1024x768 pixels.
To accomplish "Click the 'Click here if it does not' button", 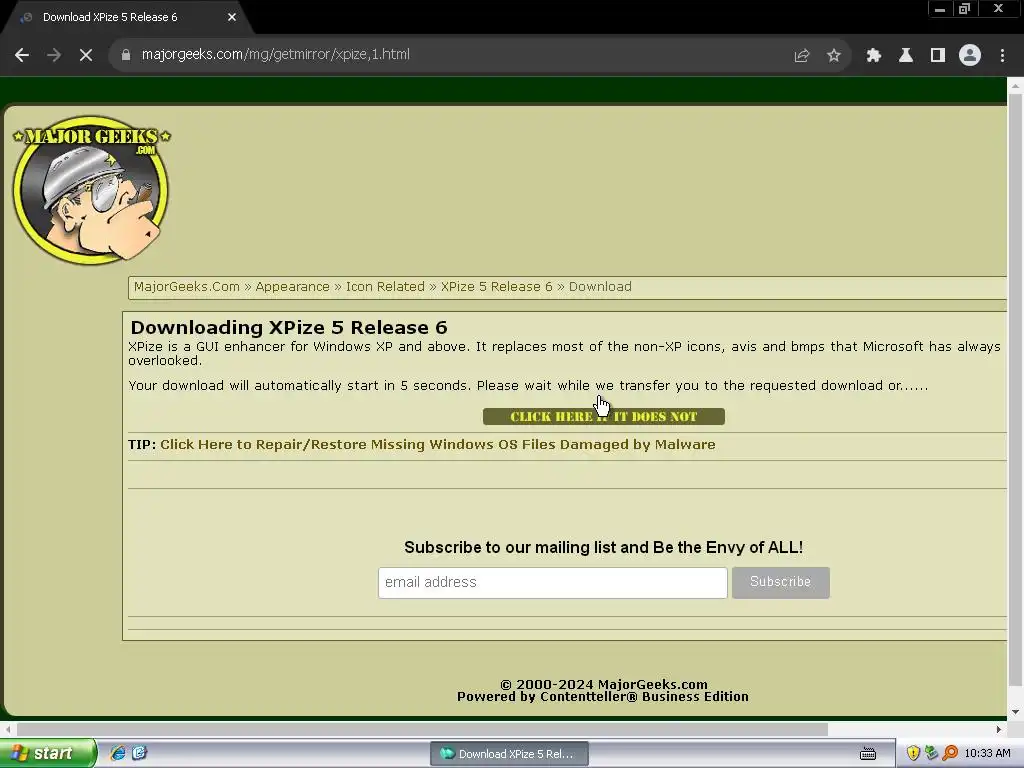I will pyautogui.click(x=603, y=417).
